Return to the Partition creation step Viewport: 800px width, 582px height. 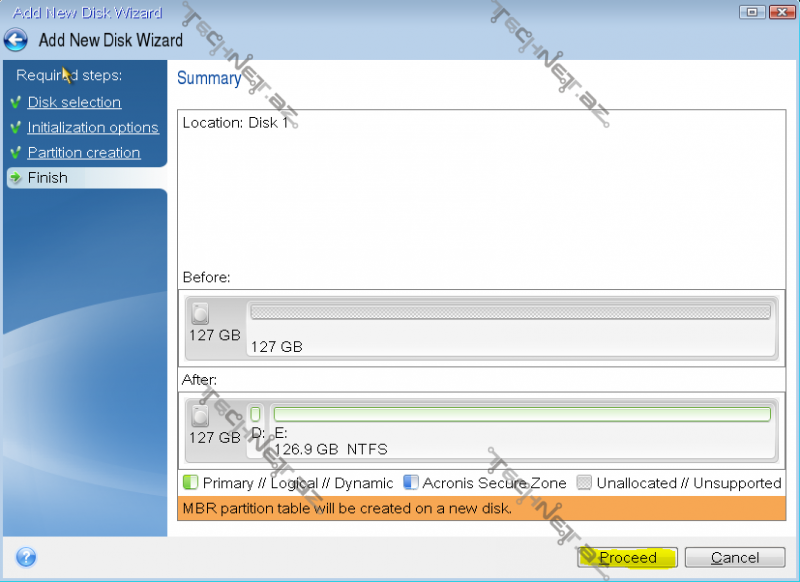84,152
